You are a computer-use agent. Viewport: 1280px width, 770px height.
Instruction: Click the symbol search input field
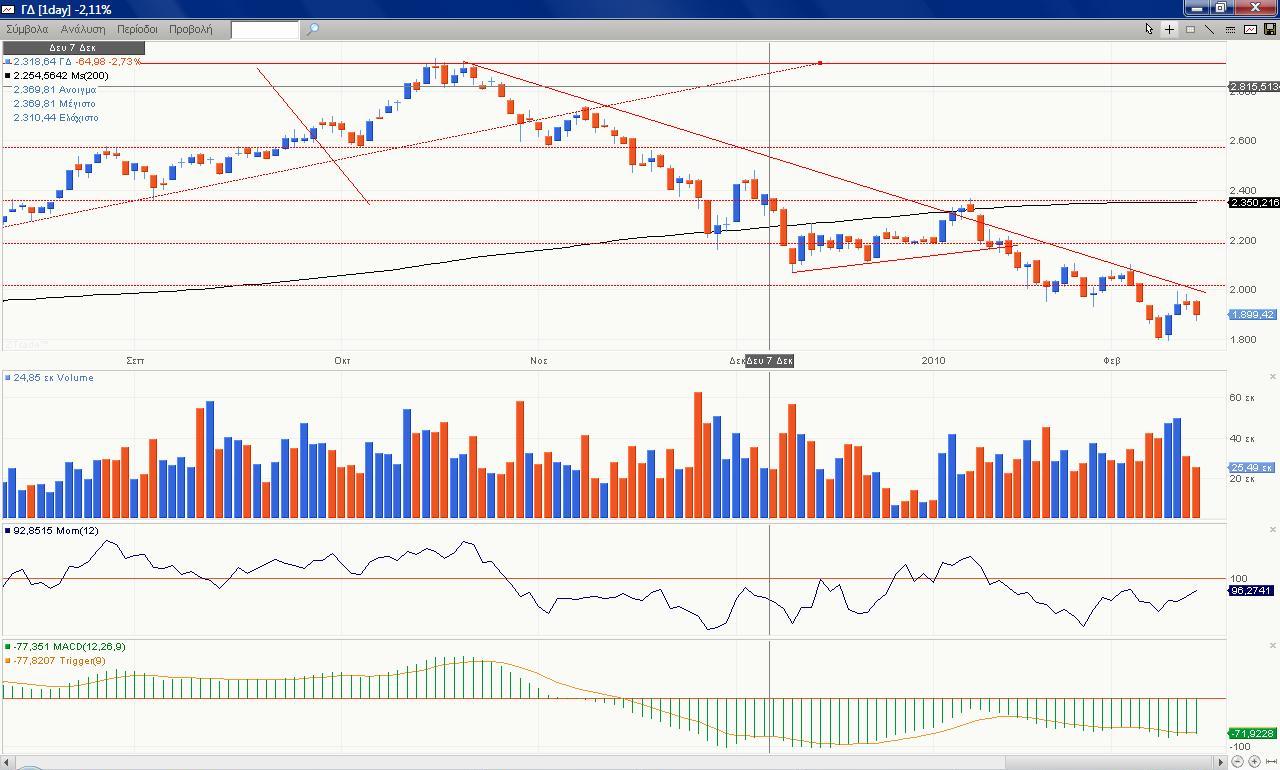264,29
